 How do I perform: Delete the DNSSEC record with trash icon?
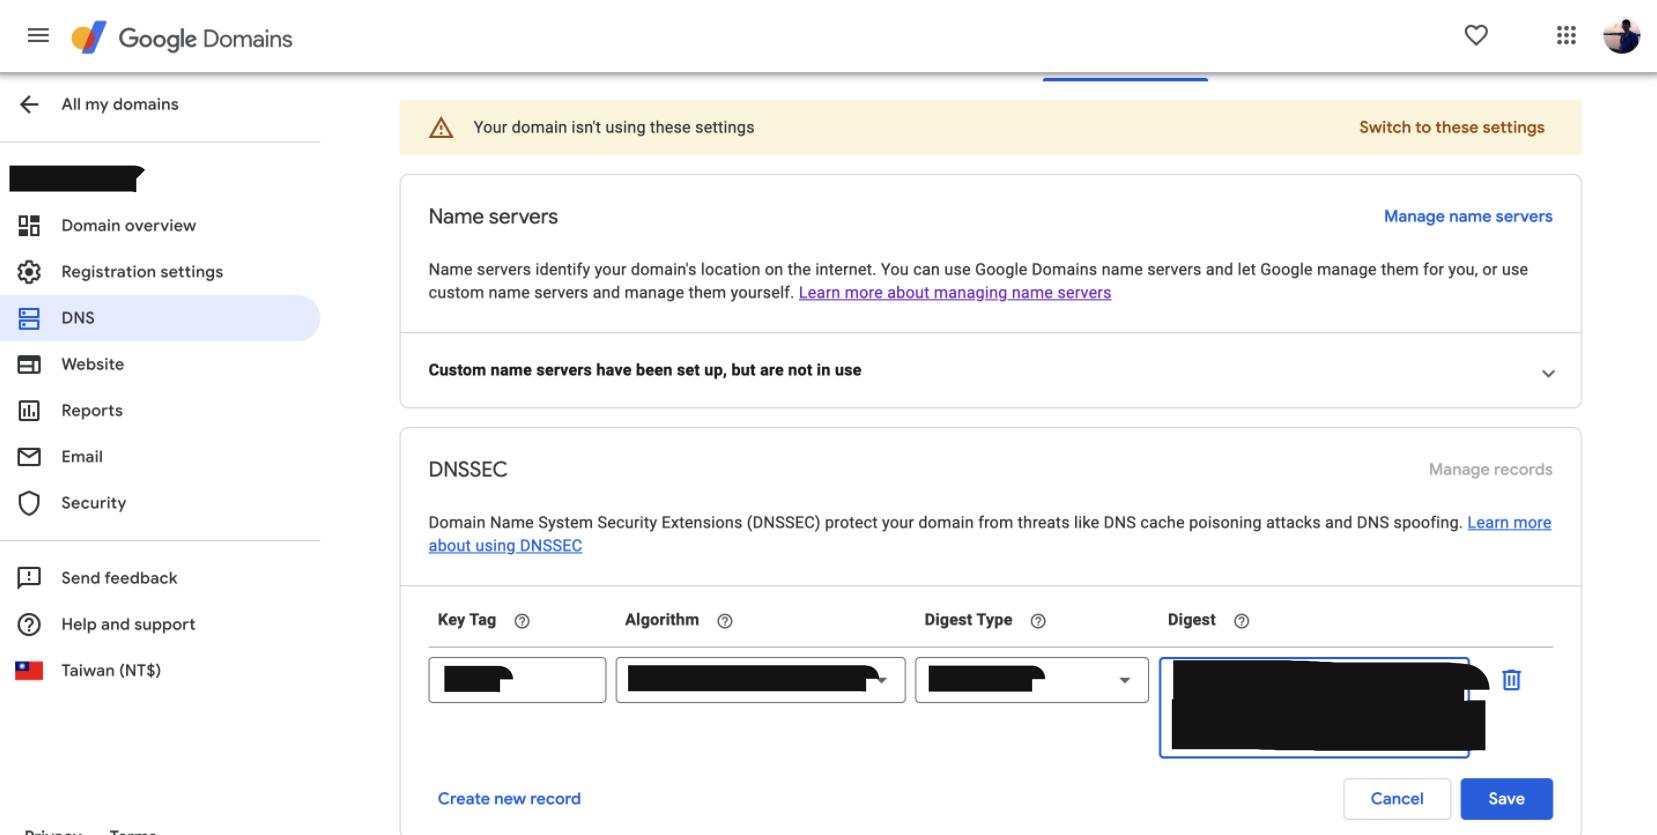click(x=1511, y=680)
